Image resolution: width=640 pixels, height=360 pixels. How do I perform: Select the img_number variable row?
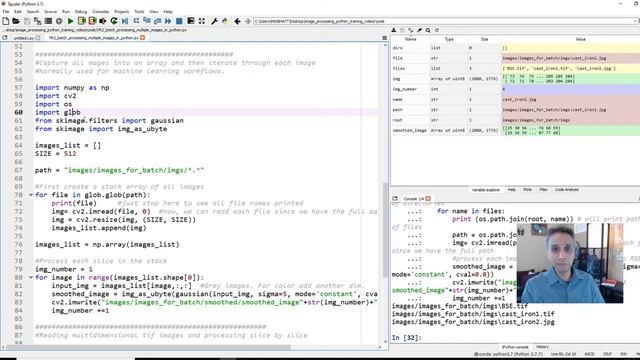click(516, 89)
